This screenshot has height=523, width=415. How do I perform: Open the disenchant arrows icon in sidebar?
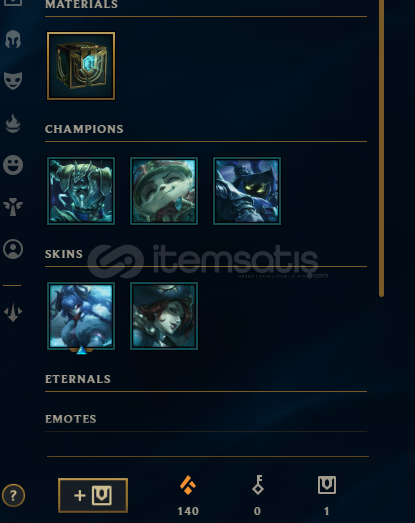(13, 312)
